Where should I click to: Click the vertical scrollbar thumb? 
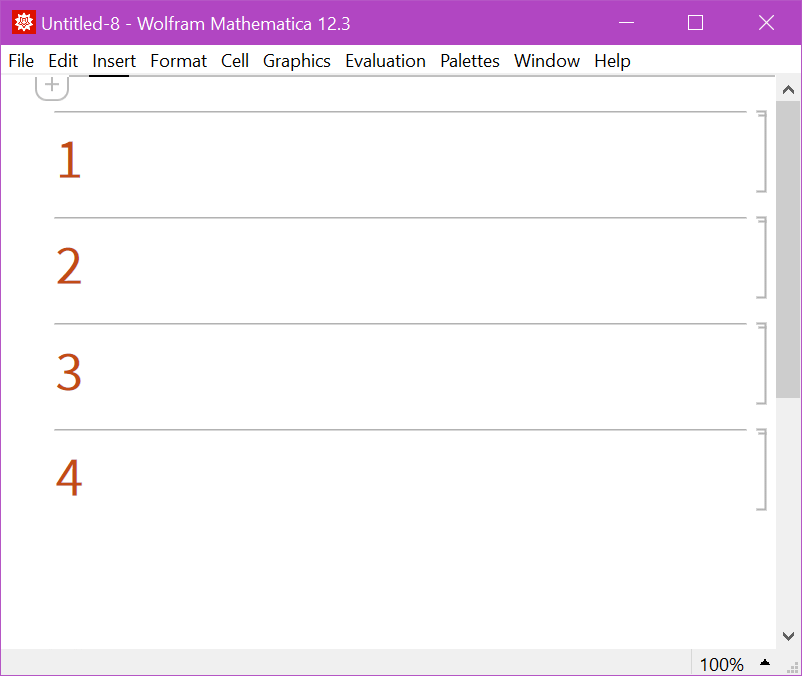(788, 250)
